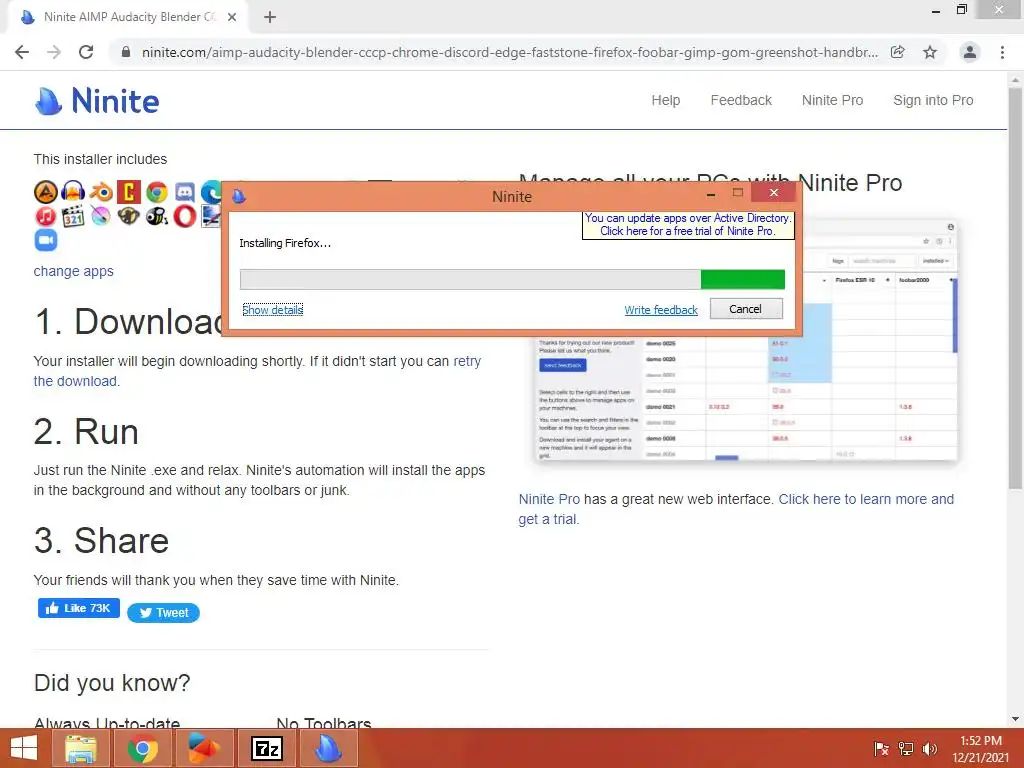Click the MusicBee bee icon
1024x768 pixels.
click(x=157, y=216)
